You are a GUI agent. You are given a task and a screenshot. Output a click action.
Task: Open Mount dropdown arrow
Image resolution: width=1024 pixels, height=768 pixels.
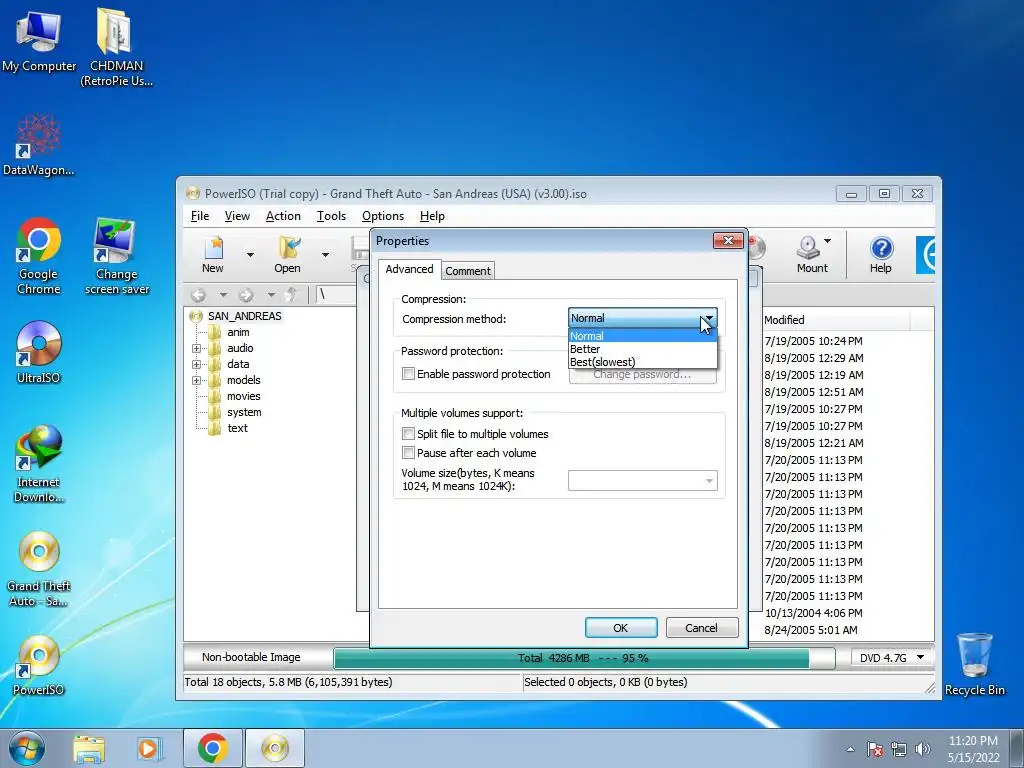click(827, 241)
